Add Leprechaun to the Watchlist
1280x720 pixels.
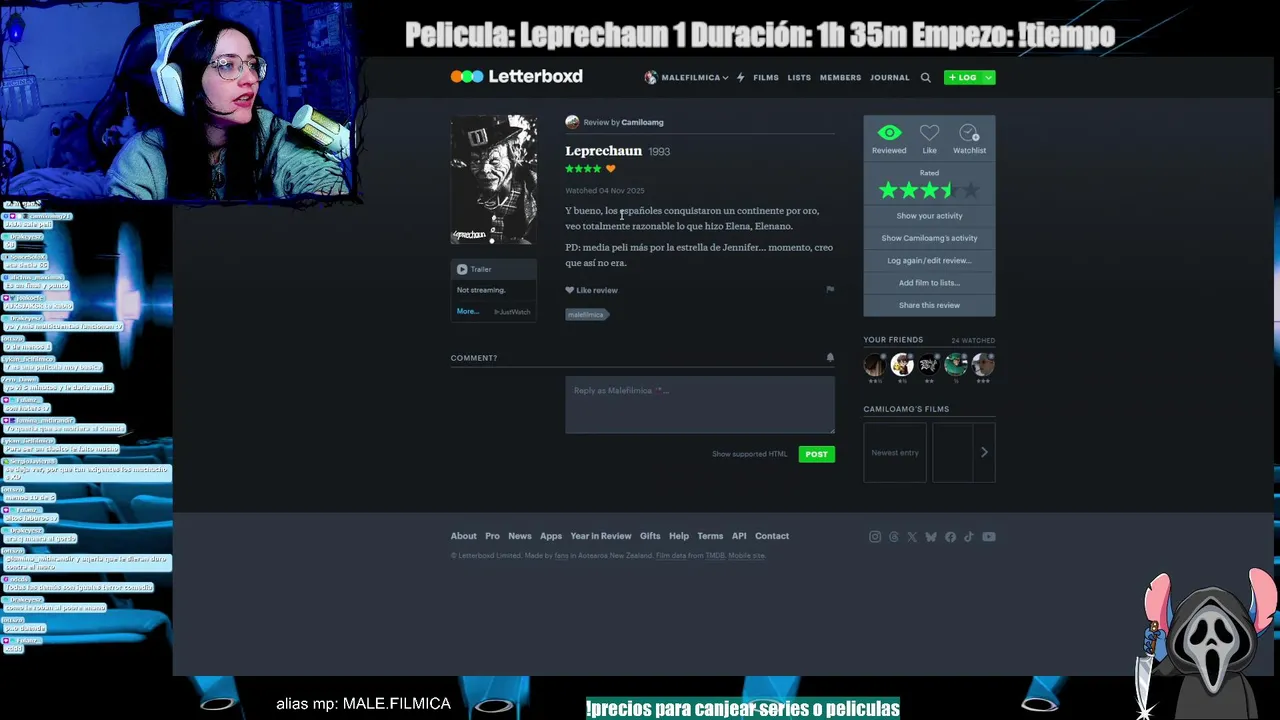pyautogui.click(x=969, y=139)
